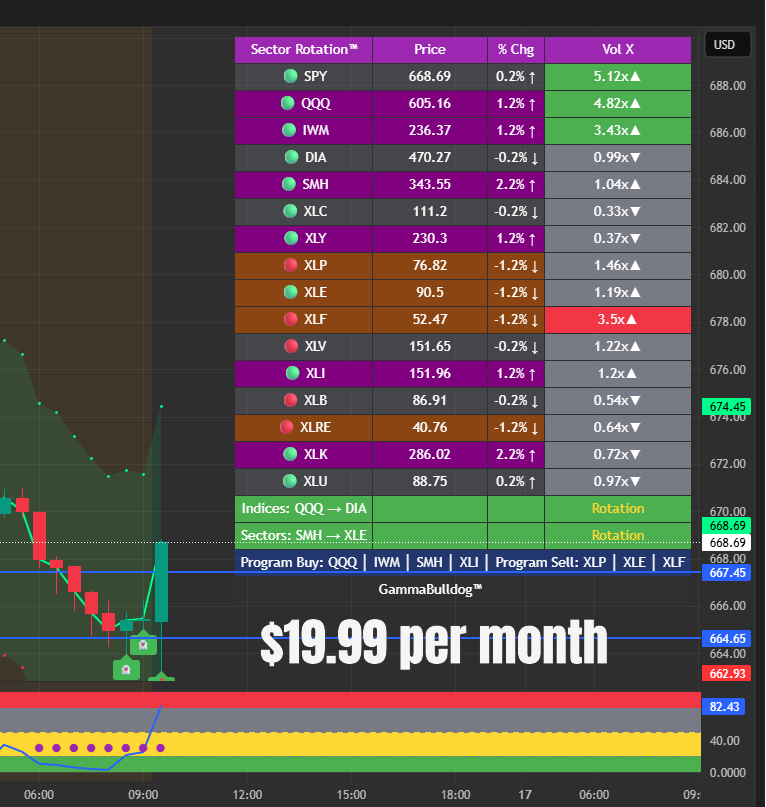
Task: Click the Price column header
Action: coord(430,50)
